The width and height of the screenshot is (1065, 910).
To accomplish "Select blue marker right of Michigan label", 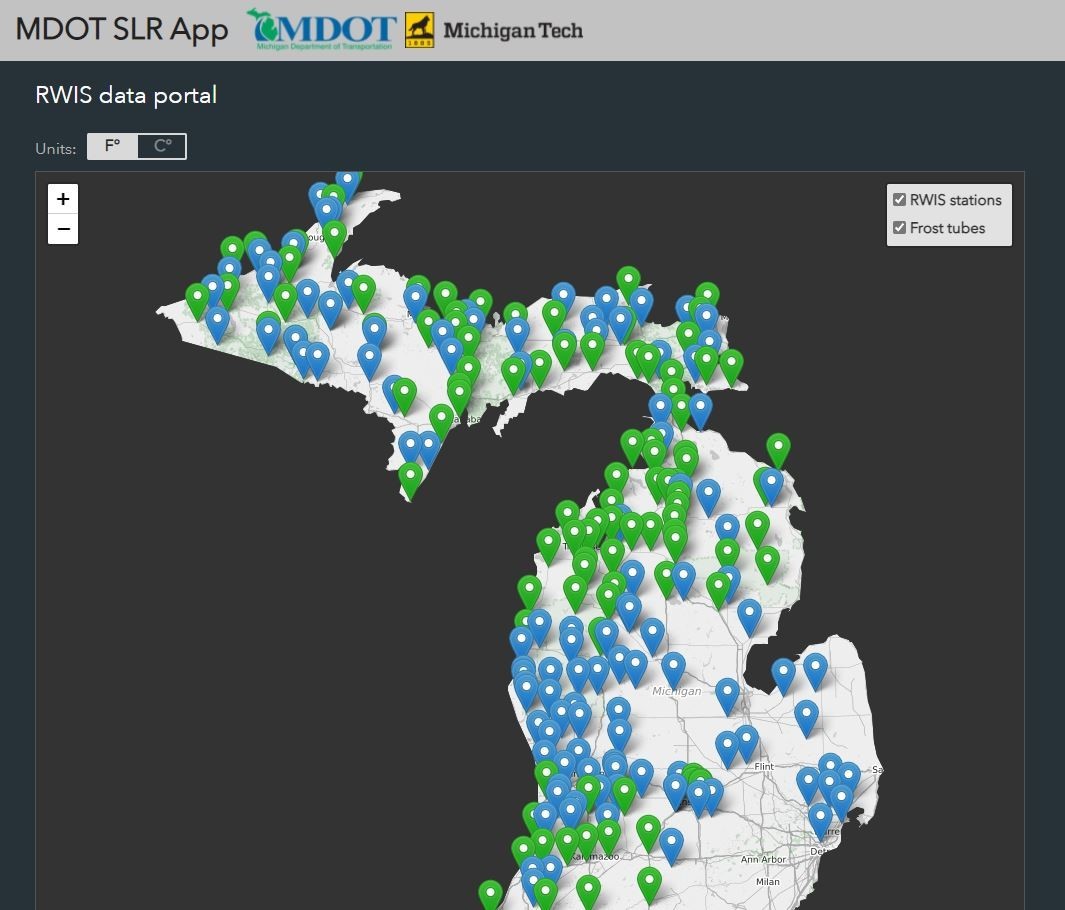I will pyautogui.click(x=727, y=693).
